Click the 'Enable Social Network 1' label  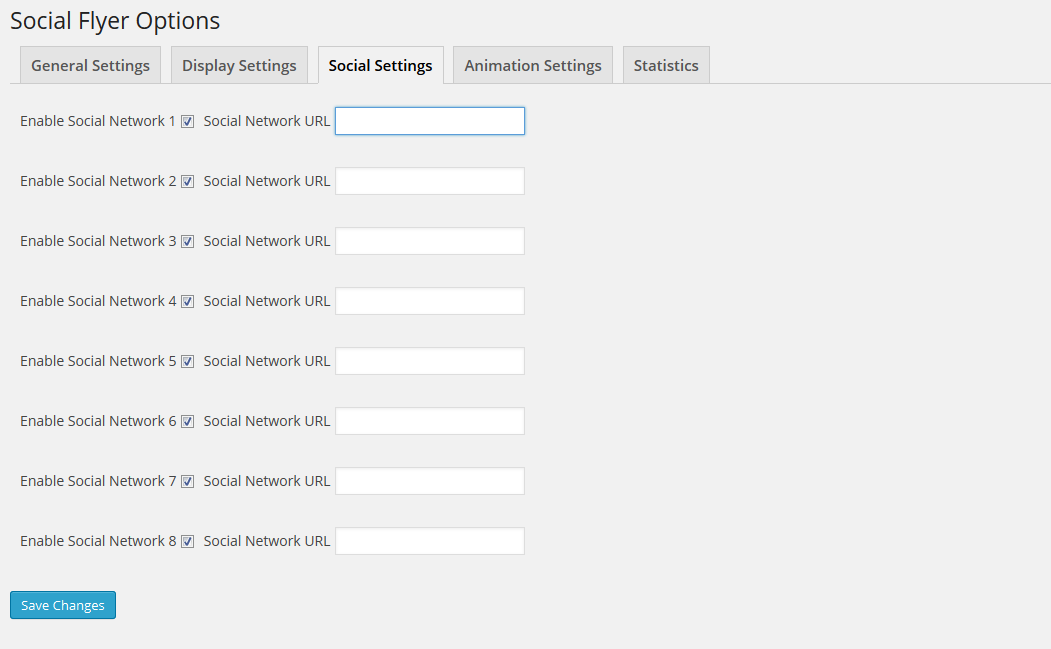pyautogui.click(x=98, y=121)
